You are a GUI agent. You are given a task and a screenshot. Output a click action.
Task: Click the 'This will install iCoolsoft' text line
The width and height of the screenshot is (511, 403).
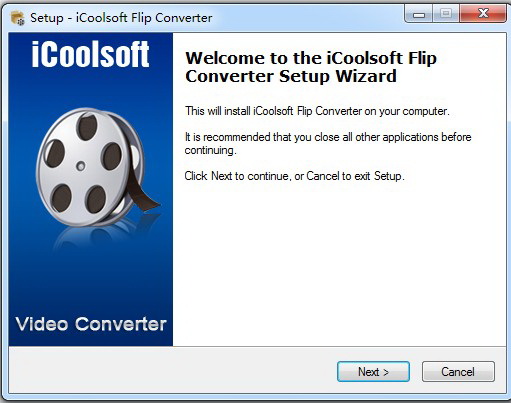point(317,111)
